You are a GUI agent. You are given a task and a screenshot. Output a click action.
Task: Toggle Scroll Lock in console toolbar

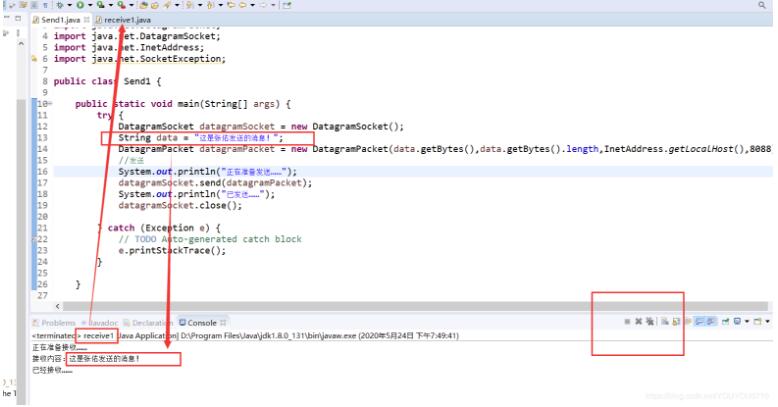click(676, 322)
